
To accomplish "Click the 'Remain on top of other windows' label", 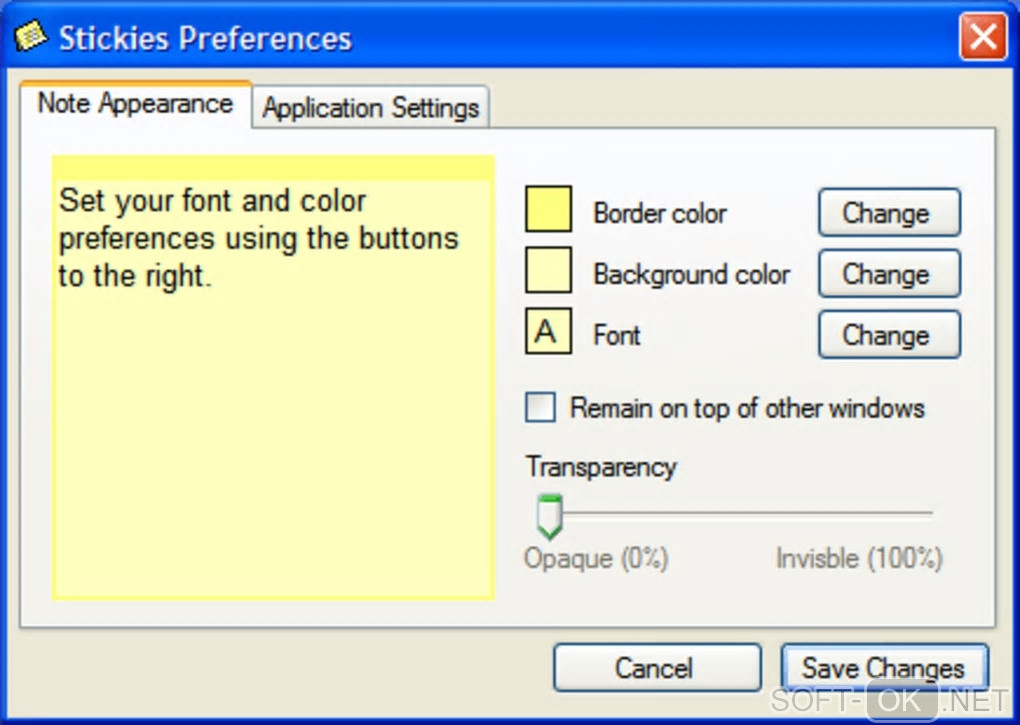I will (x=747, y=408).
